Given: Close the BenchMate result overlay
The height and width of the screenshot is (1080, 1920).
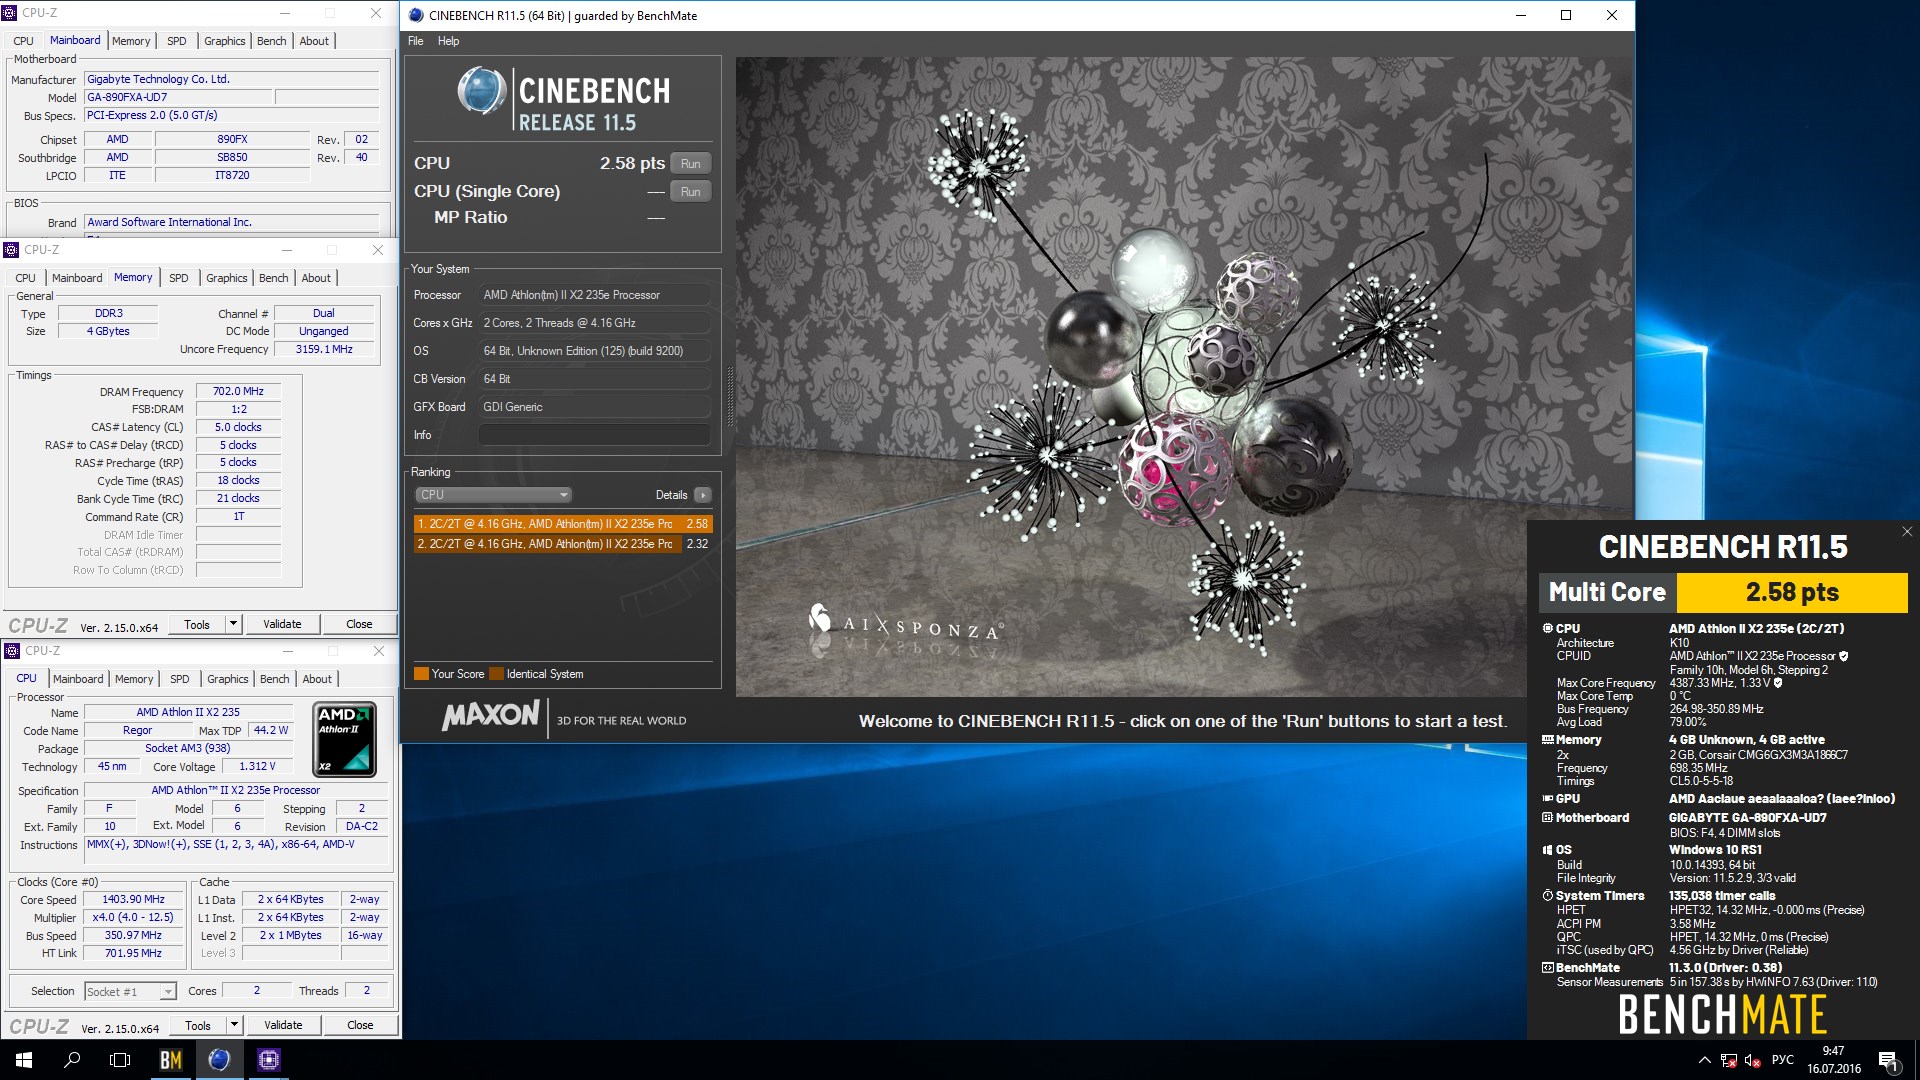Looking at the screenshot, I should [x=1907, y=532].
